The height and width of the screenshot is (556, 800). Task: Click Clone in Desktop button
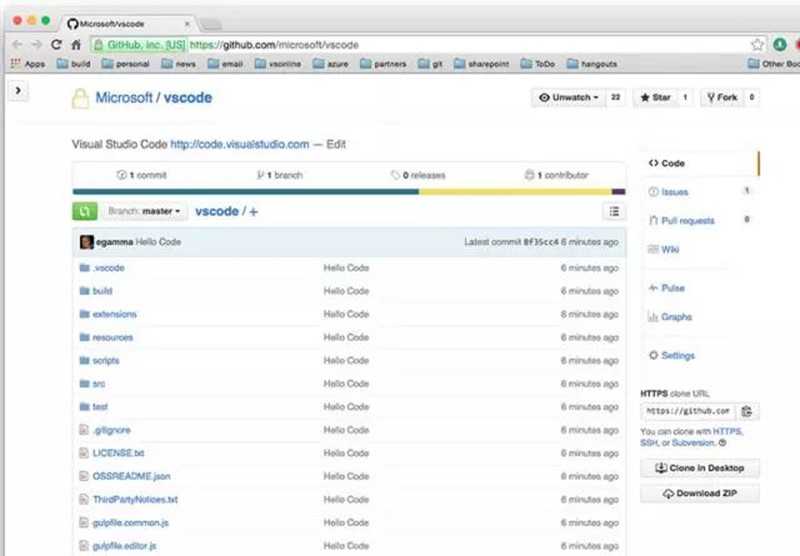pos(699,468)
